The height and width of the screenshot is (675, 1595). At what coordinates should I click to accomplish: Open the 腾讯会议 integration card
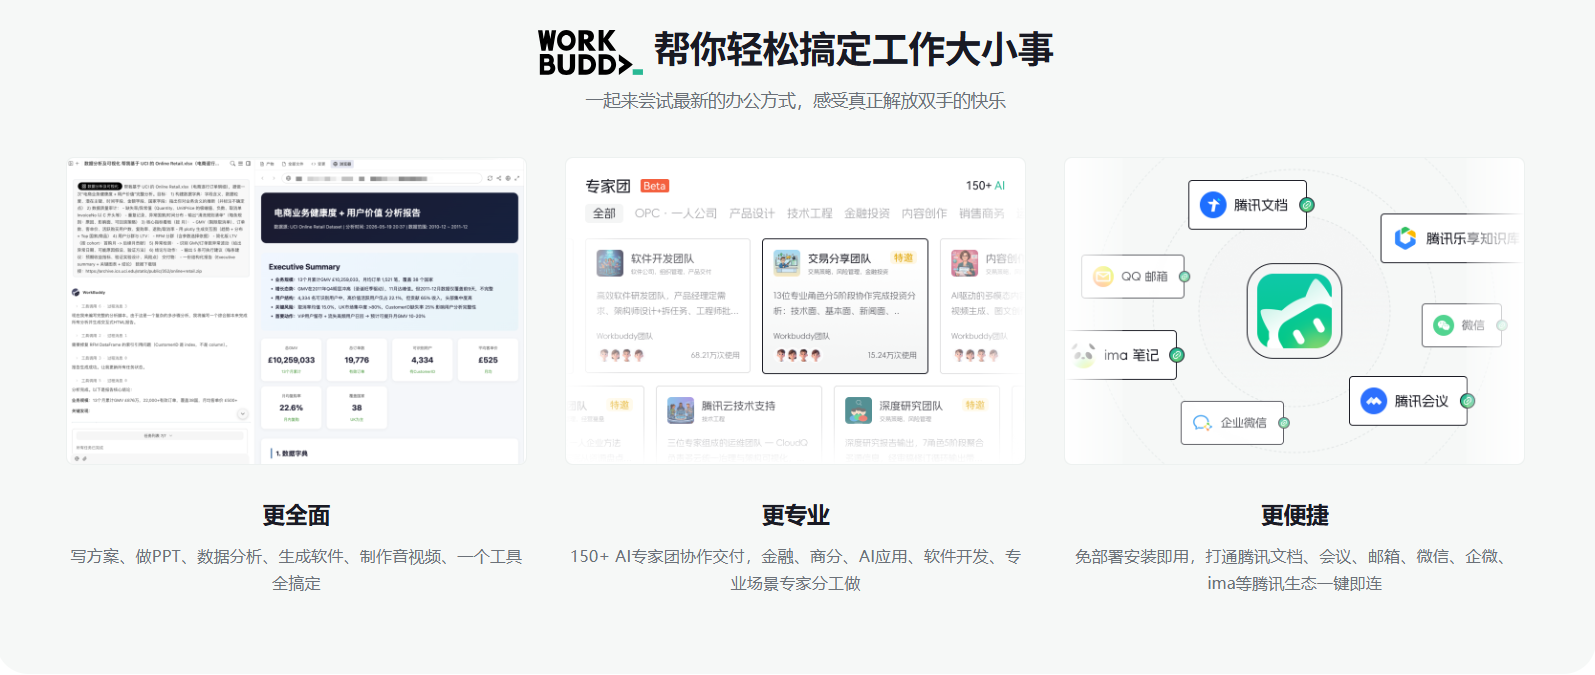(x=1408, y=401)
